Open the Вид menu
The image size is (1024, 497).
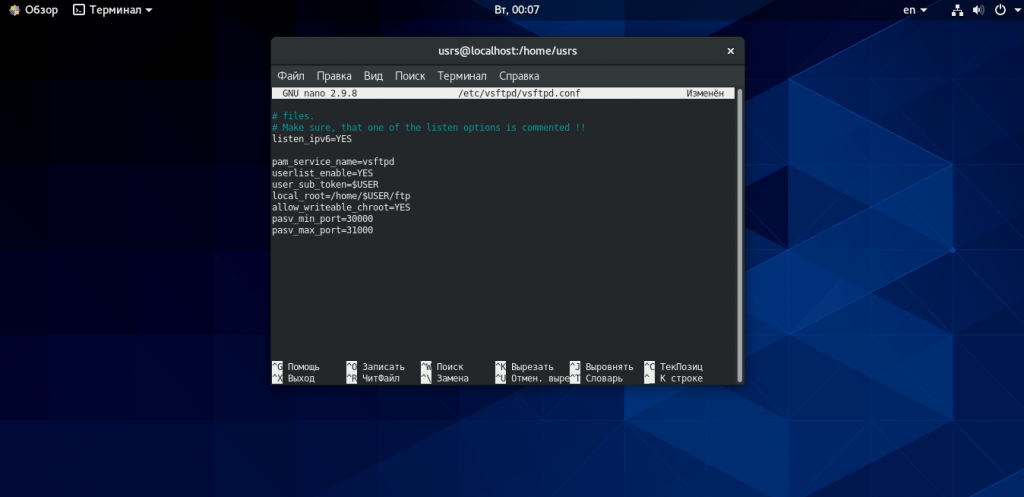tap(373, 76)
